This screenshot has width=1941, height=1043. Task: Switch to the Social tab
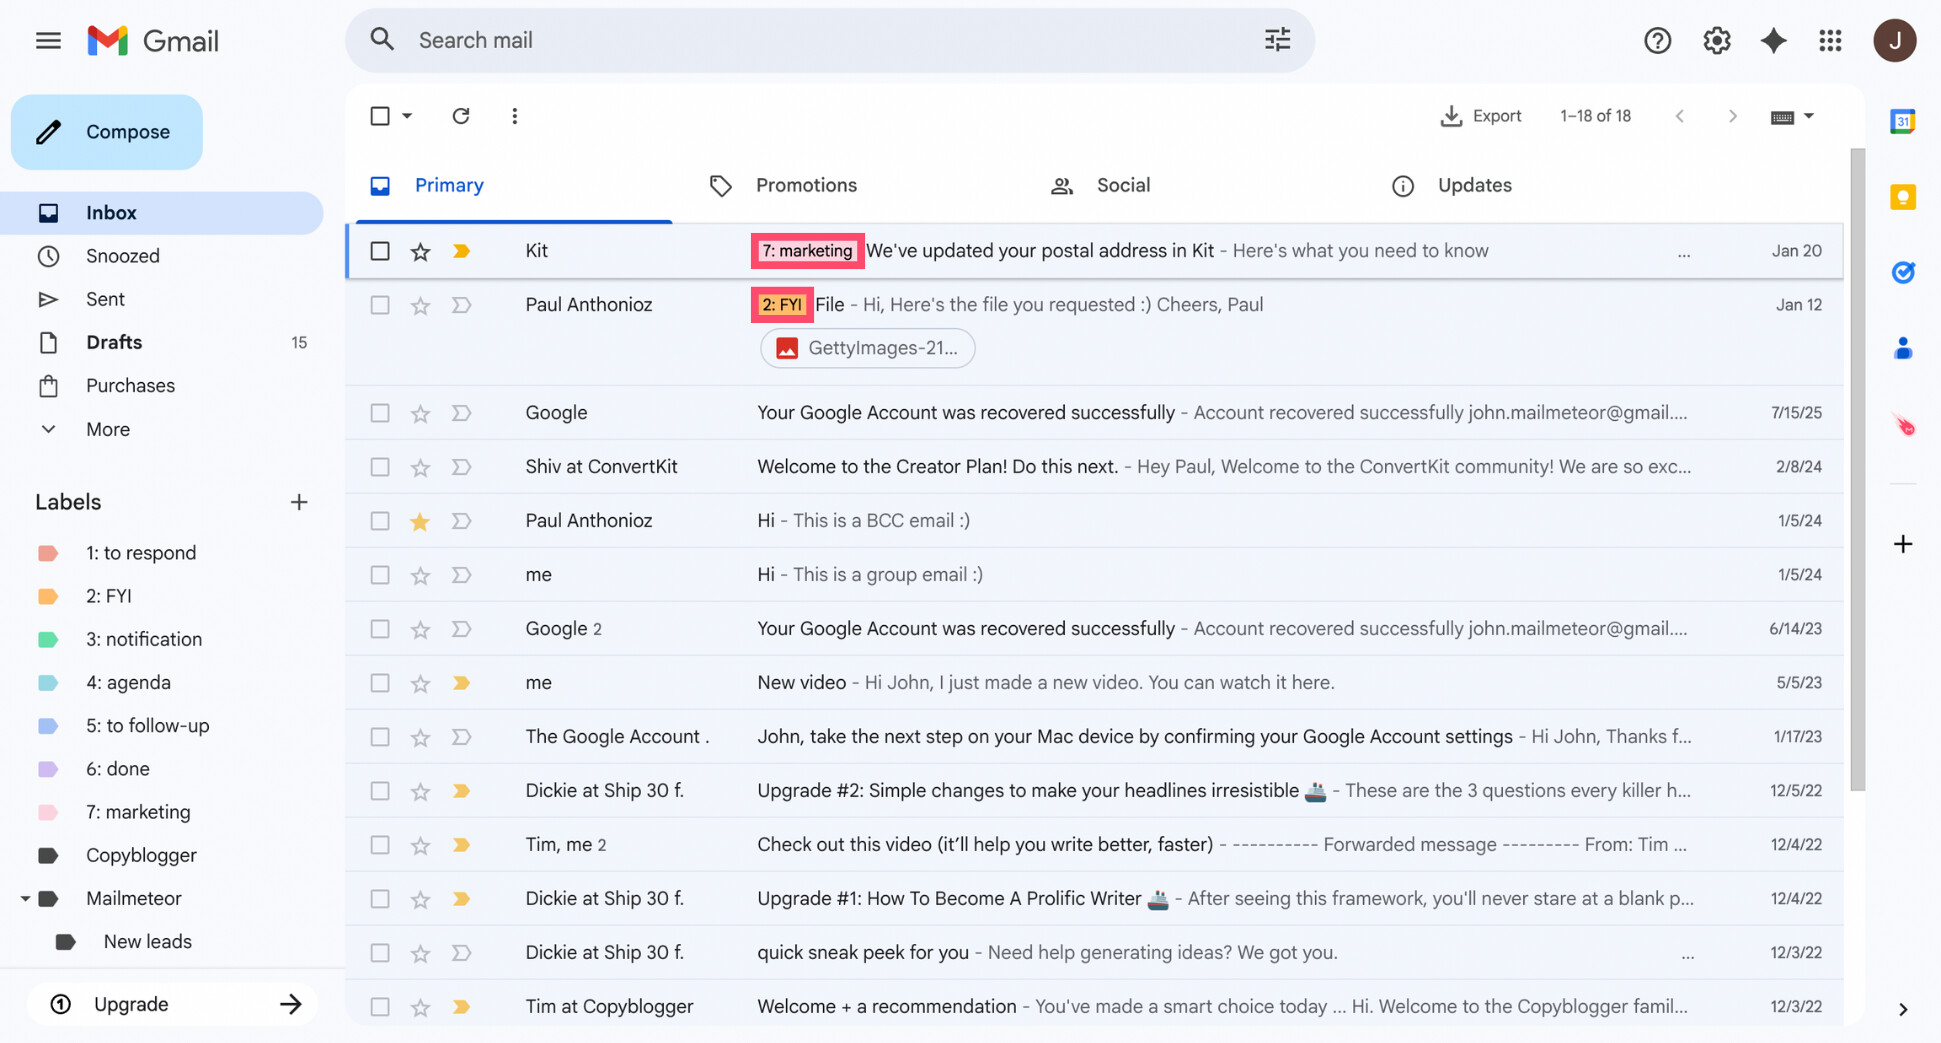click(x=1122, y=185)
